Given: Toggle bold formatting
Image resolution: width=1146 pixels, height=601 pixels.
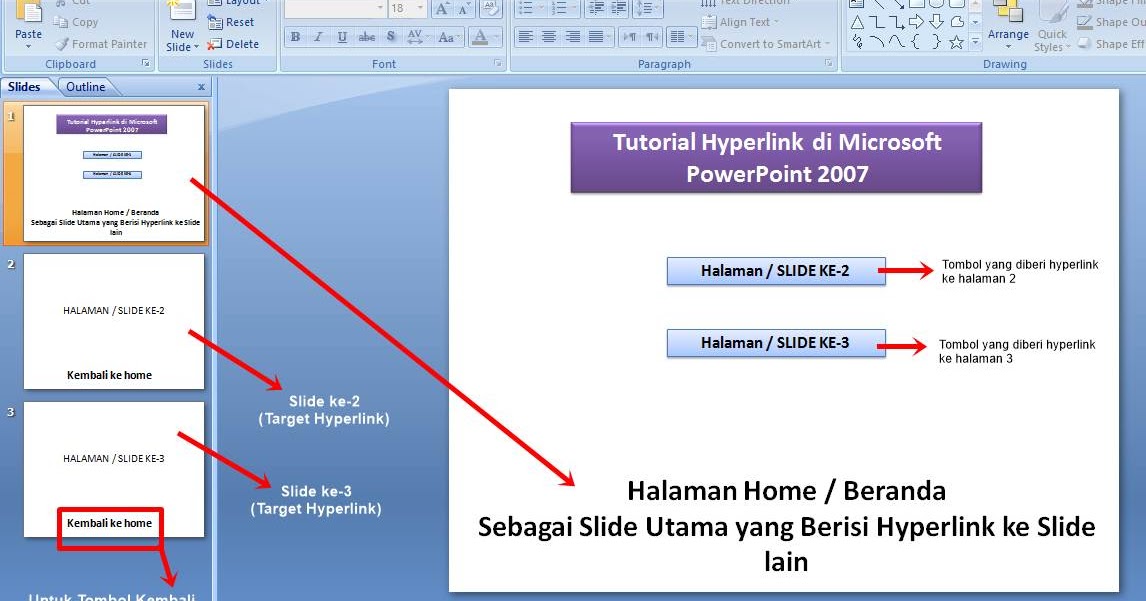Looking at the screenshot, I should [295, 37].
